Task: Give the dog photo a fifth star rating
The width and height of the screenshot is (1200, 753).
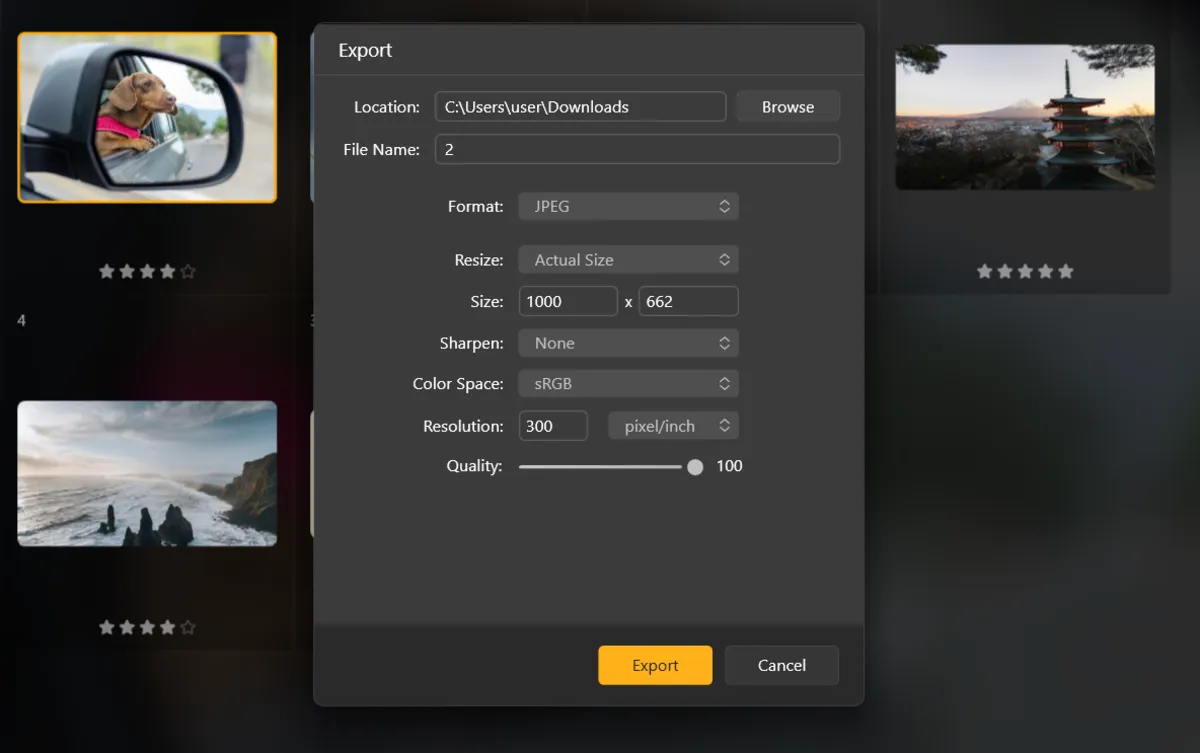Action: click(190, 270)
